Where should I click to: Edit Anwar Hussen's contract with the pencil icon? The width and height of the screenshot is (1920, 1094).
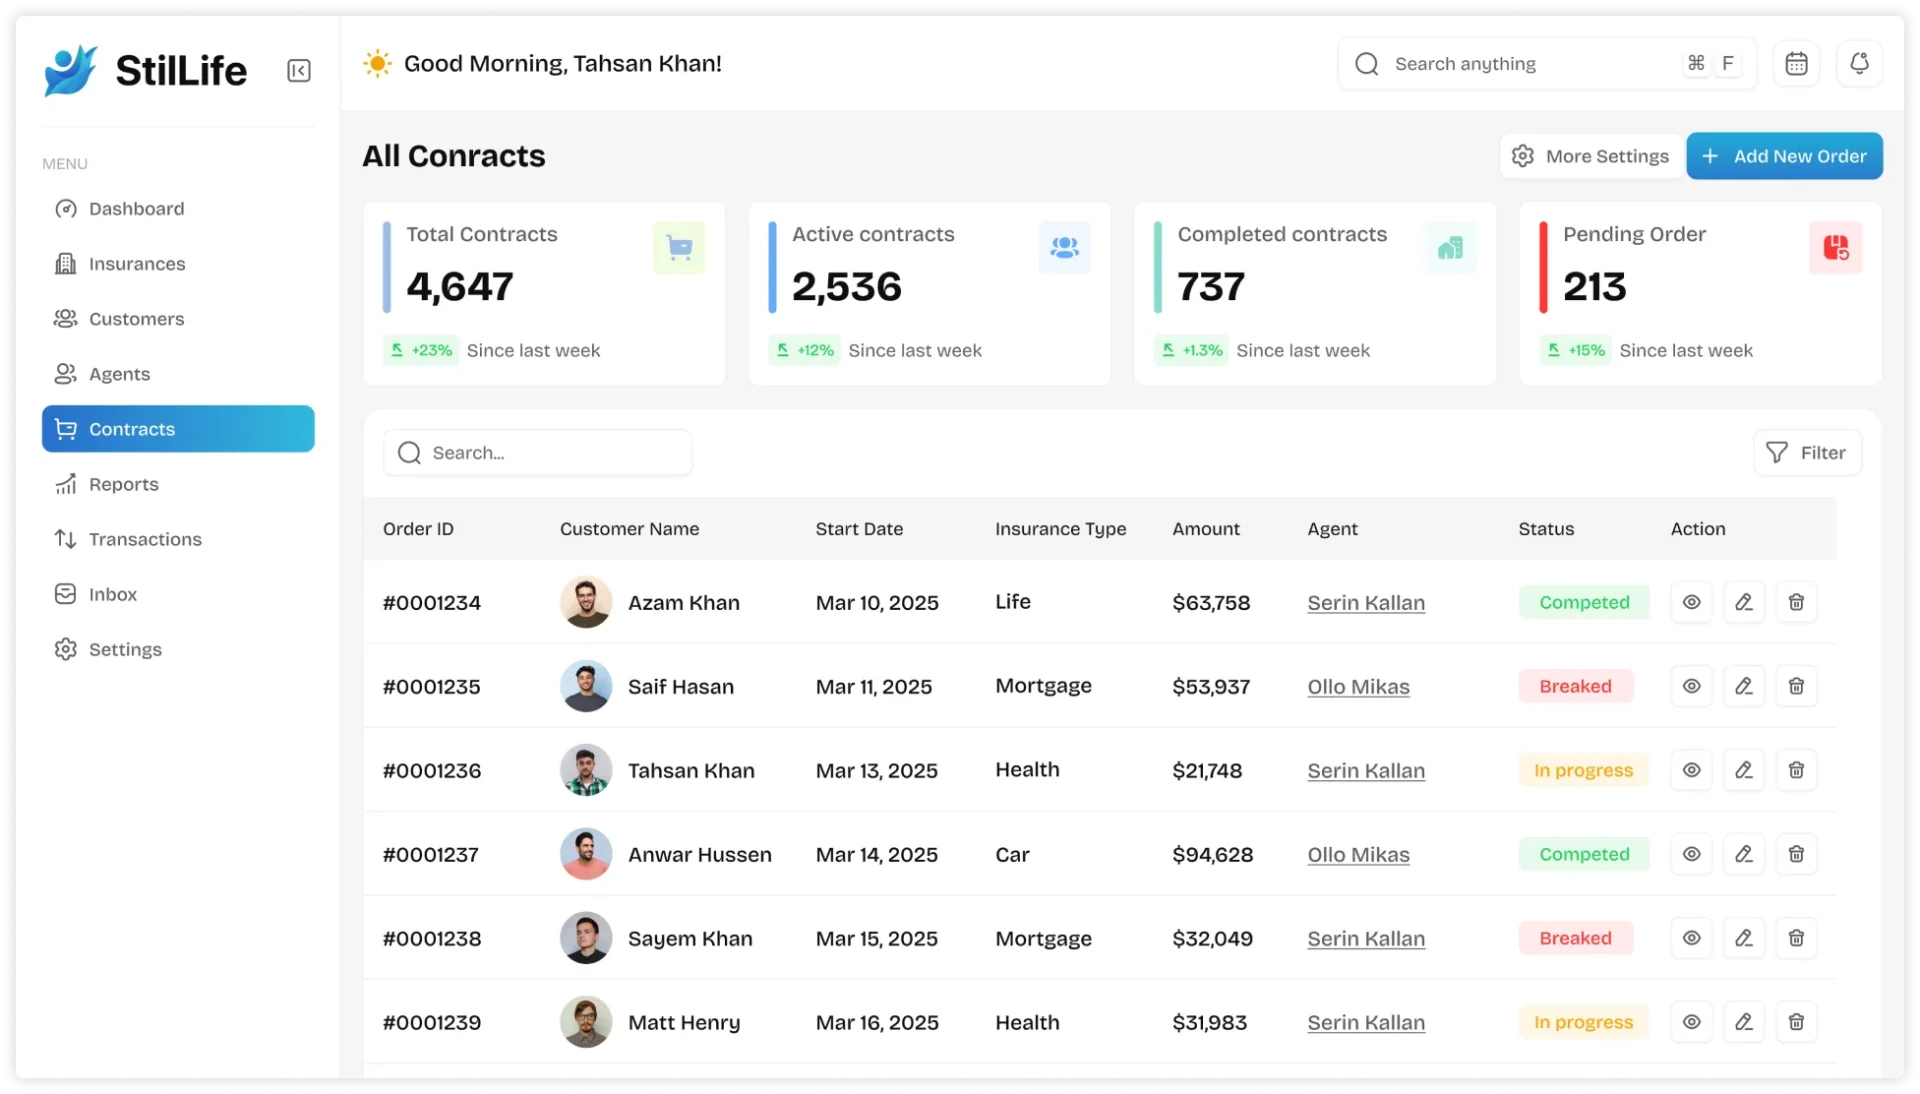coord(1743,854)
